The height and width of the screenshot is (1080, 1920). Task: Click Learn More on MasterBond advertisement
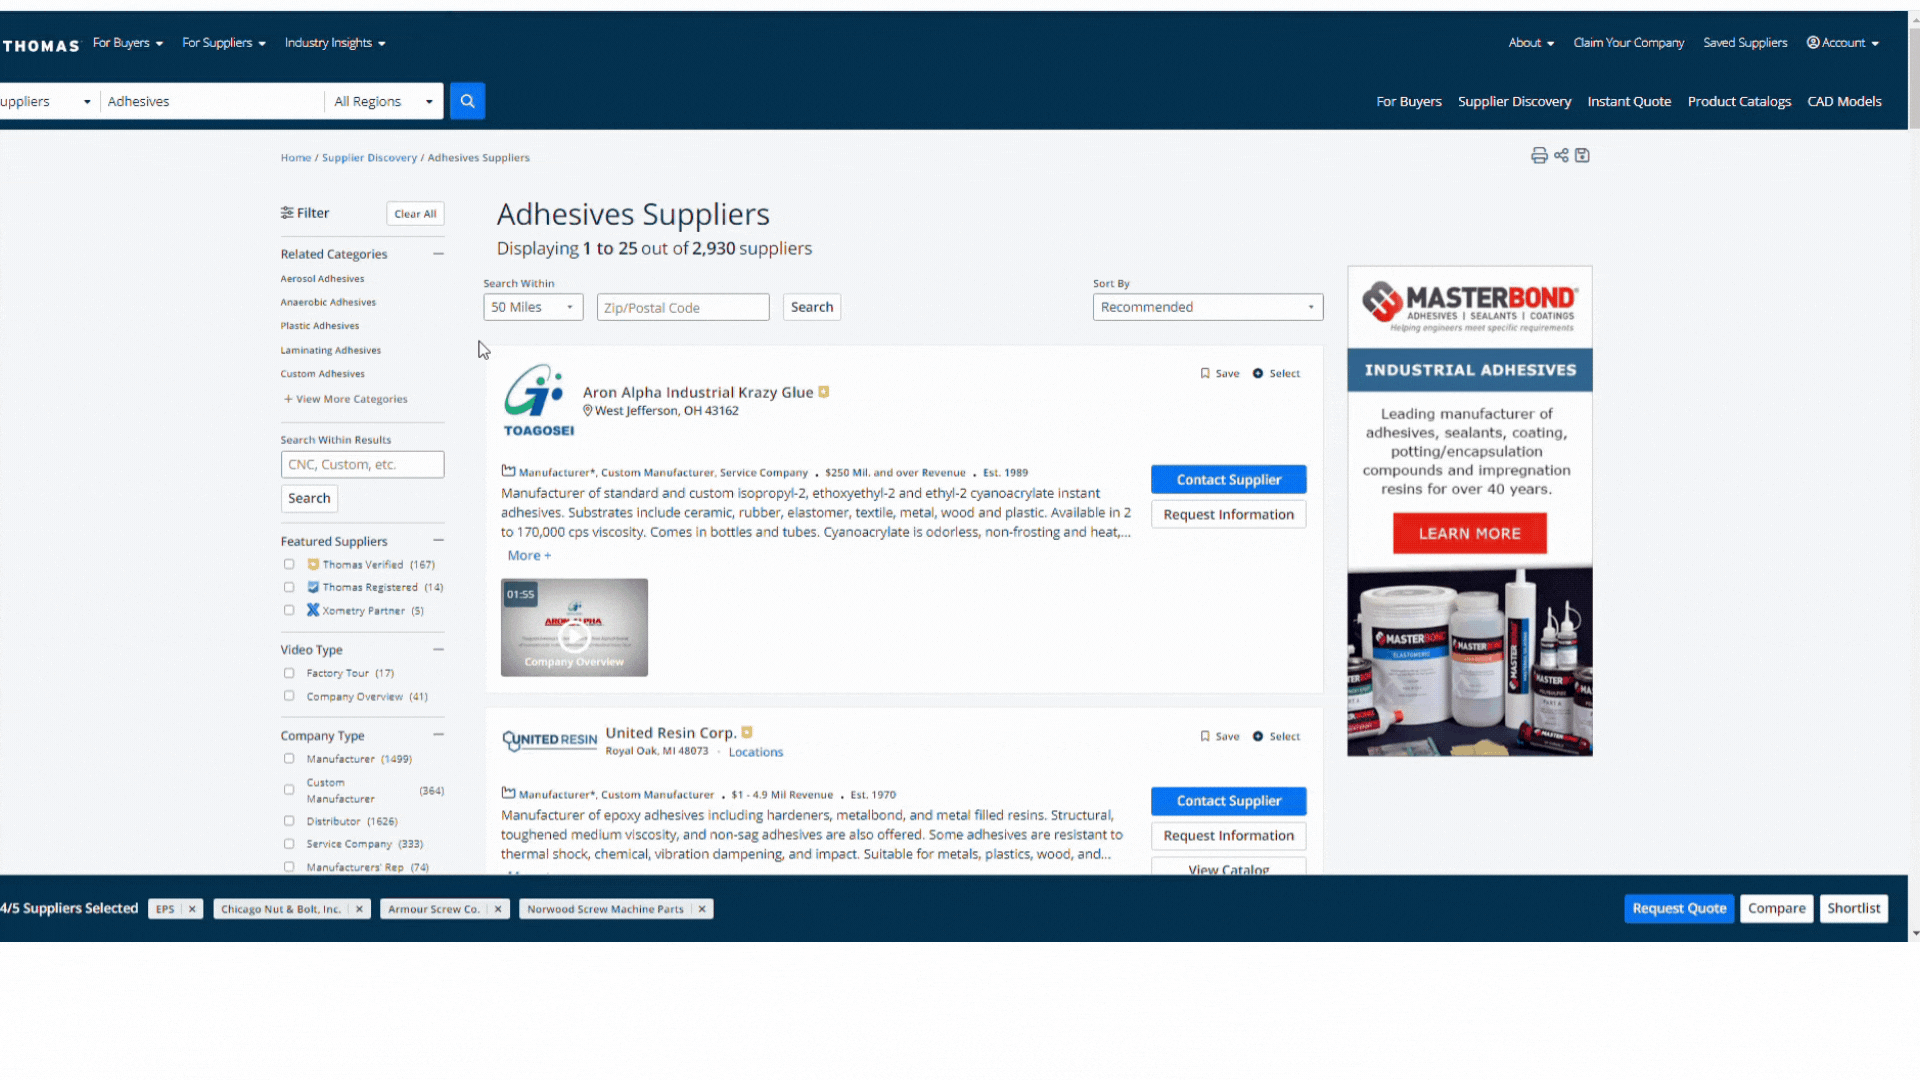(x=1469, y=533)
